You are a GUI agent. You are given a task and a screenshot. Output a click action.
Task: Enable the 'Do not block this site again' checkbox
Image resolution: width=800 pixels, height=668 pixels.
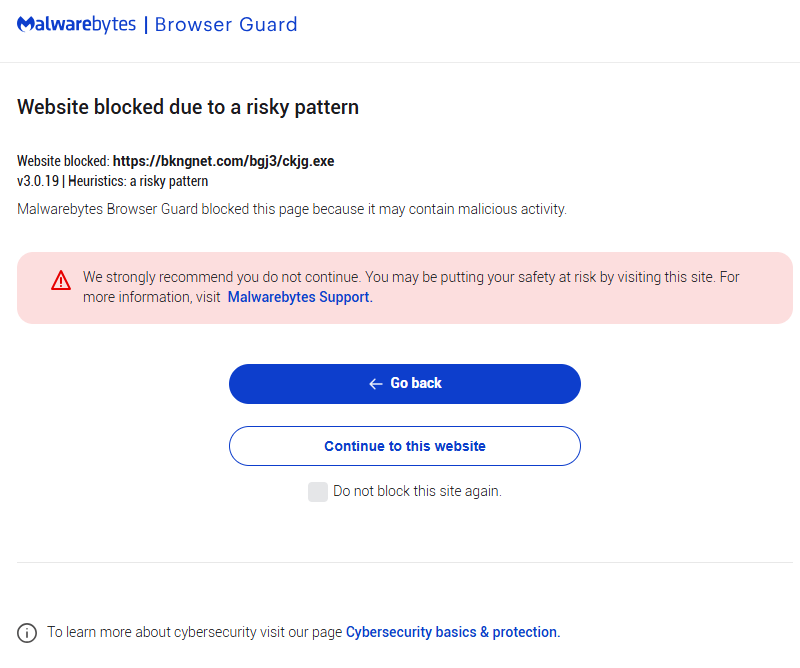point(318,492)
